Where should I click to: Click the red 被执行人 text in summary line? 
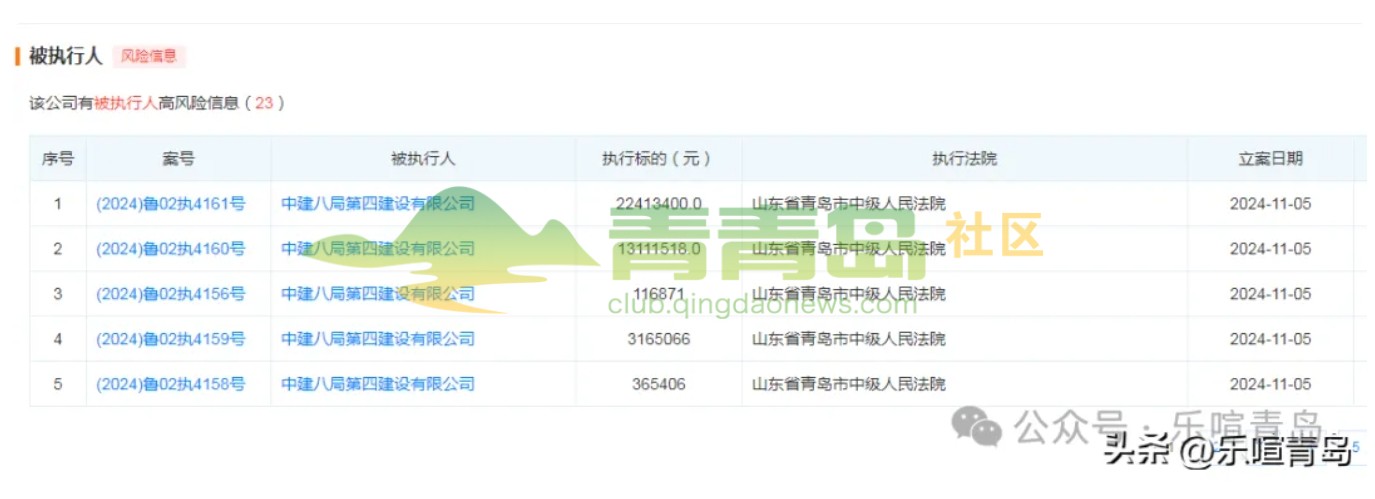click(126, 103)
